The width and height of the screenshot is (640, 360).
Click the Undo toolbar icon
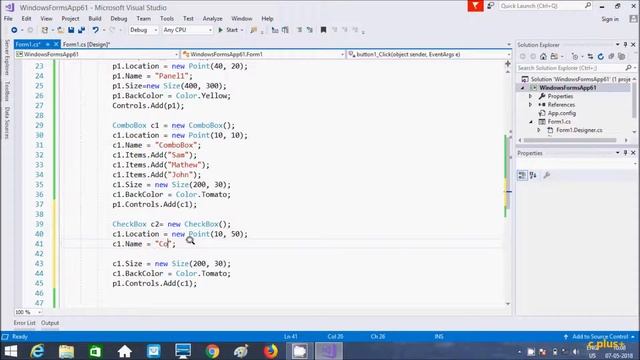95,30
